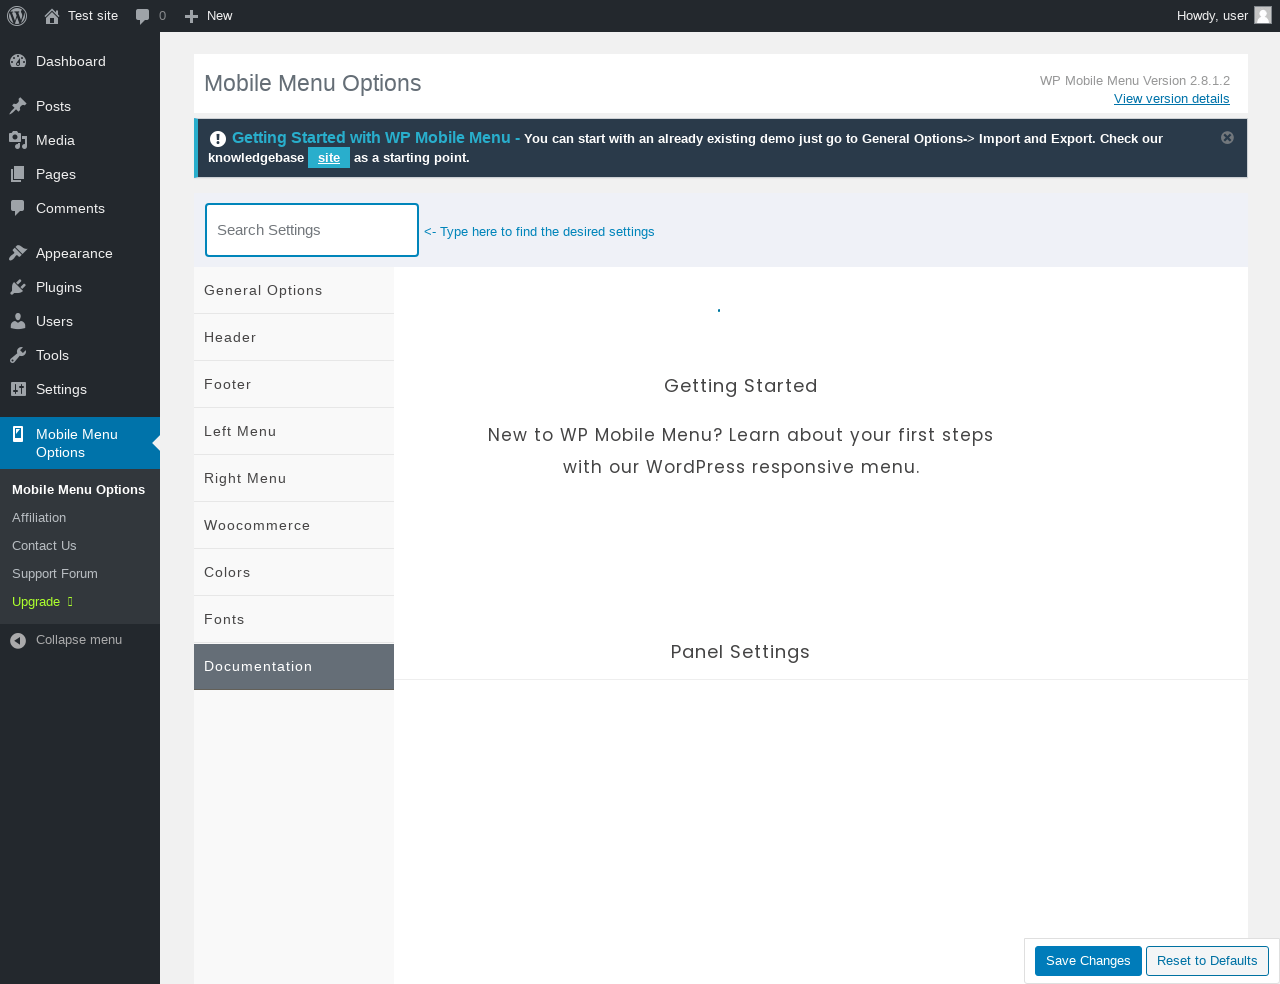The image size is (1280, 984).
Task: Select the Woocommerce tab
Action: pos(294,525)
